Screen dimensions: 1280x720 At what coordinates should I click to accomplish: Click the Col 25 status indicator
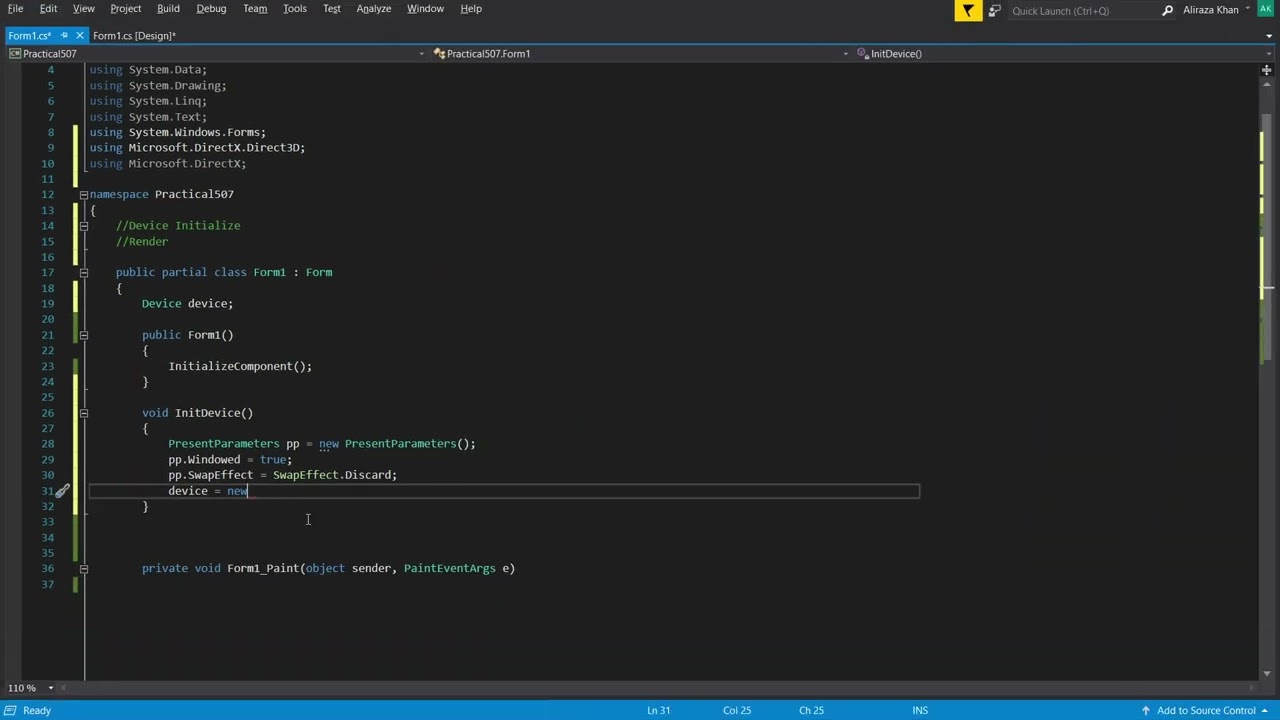pyautogui.click(x=737, y=710)
